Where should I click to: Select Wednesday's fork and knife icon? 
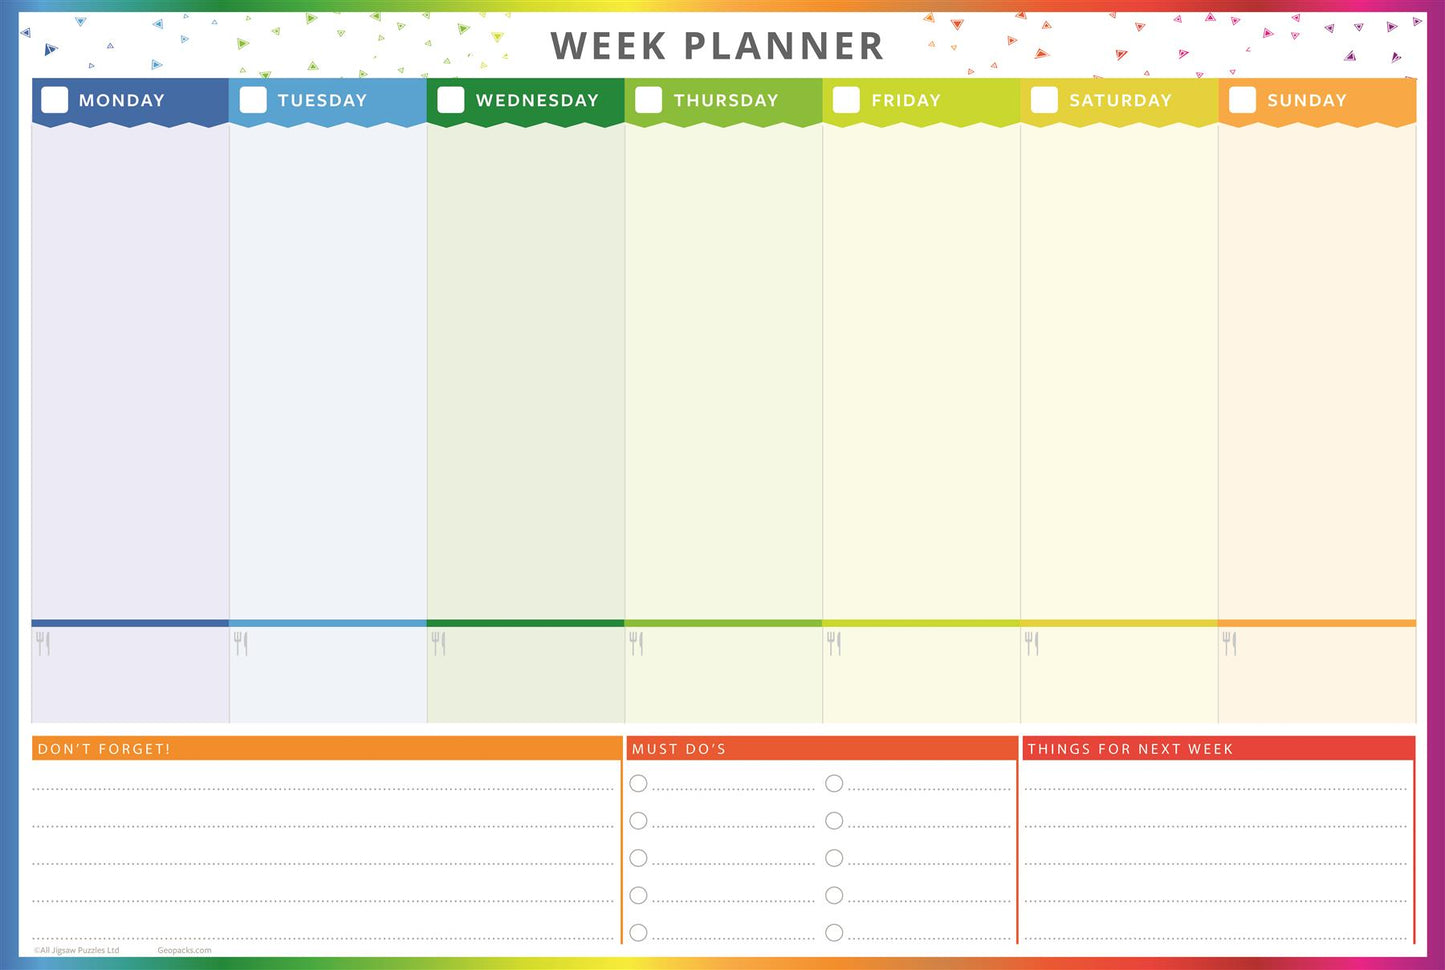click(438, 644)
